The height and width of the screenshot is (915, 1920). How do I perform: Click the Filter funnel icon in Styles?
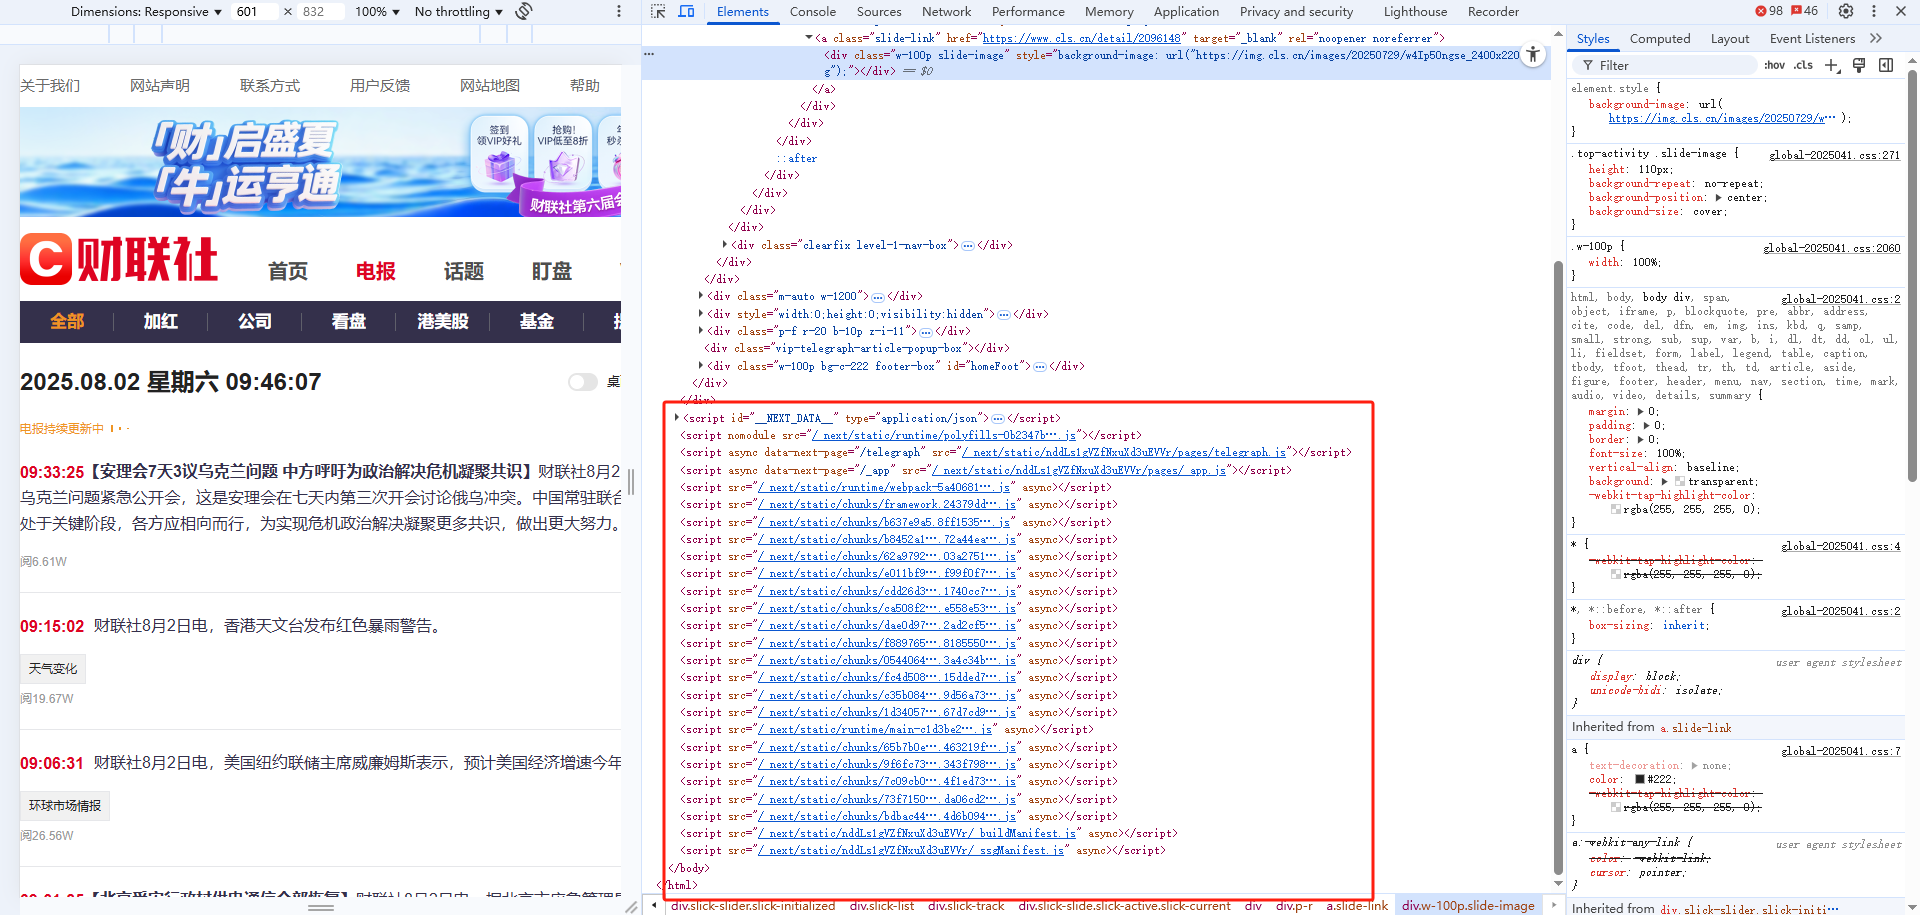pos(1588,65)
